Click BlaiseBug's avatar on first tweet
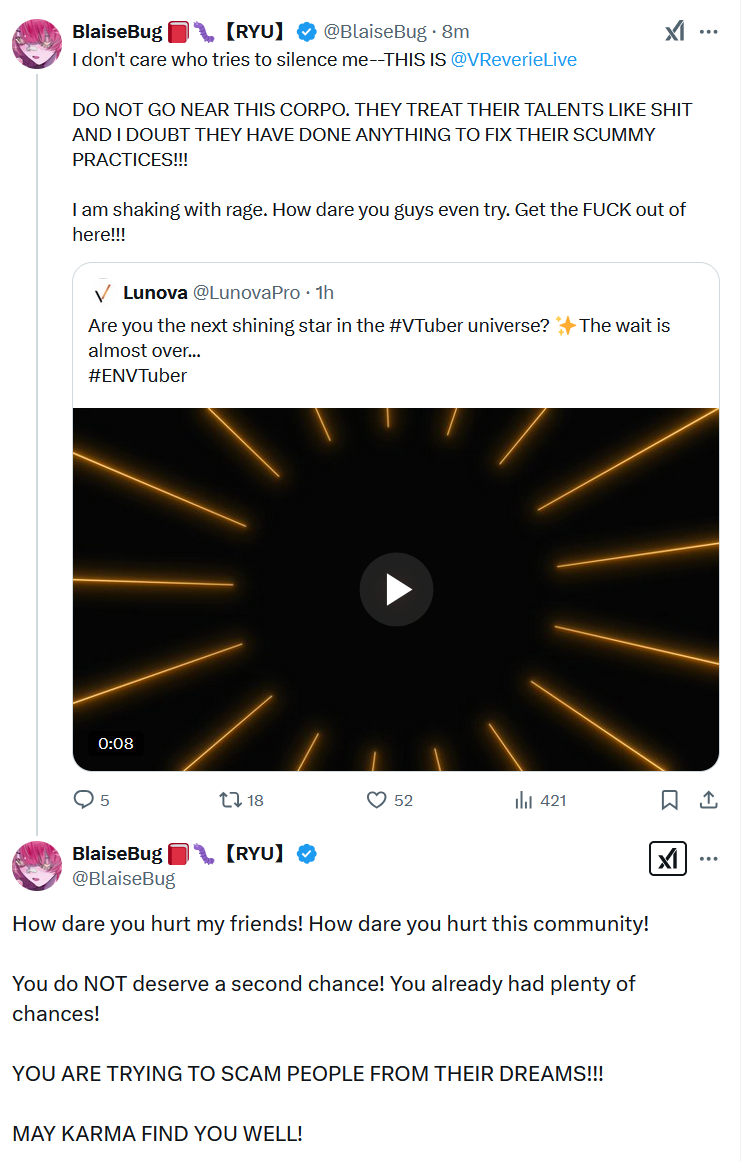741x1162 pixels. [37, 43]
